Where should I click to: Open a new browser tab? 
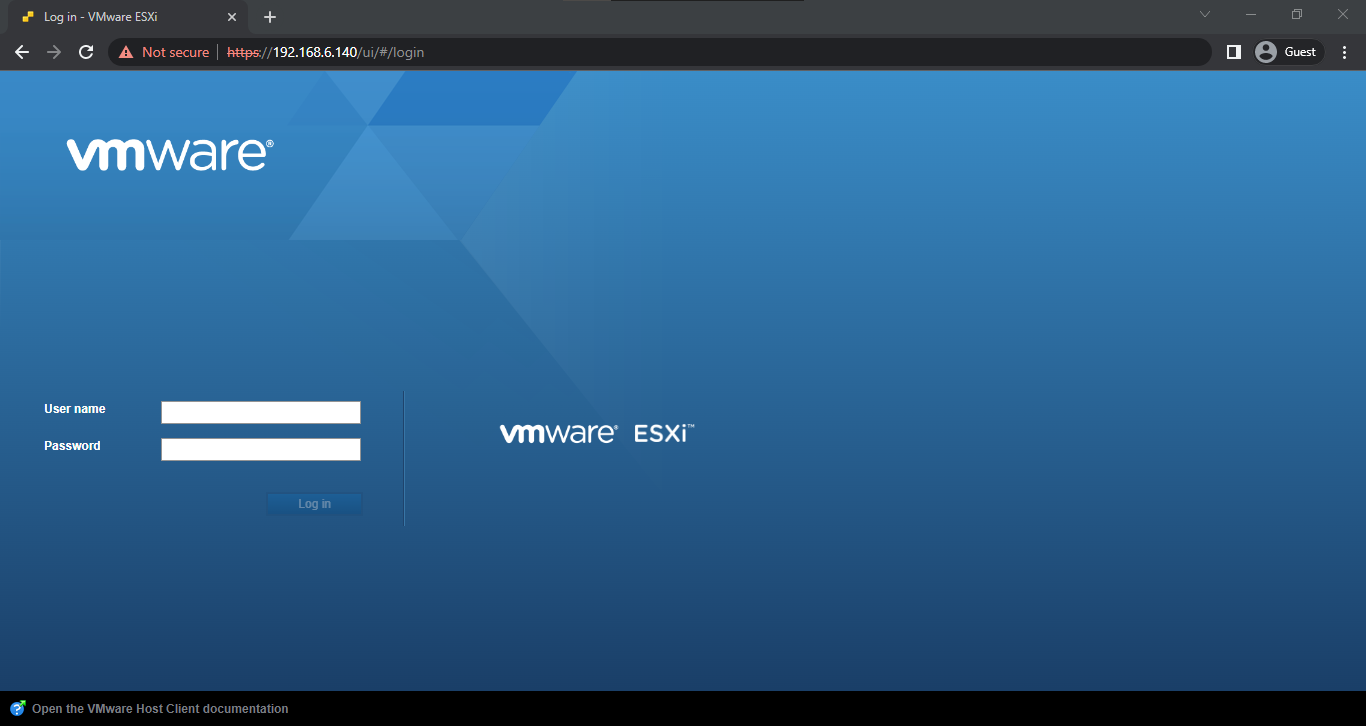(270, 17)
